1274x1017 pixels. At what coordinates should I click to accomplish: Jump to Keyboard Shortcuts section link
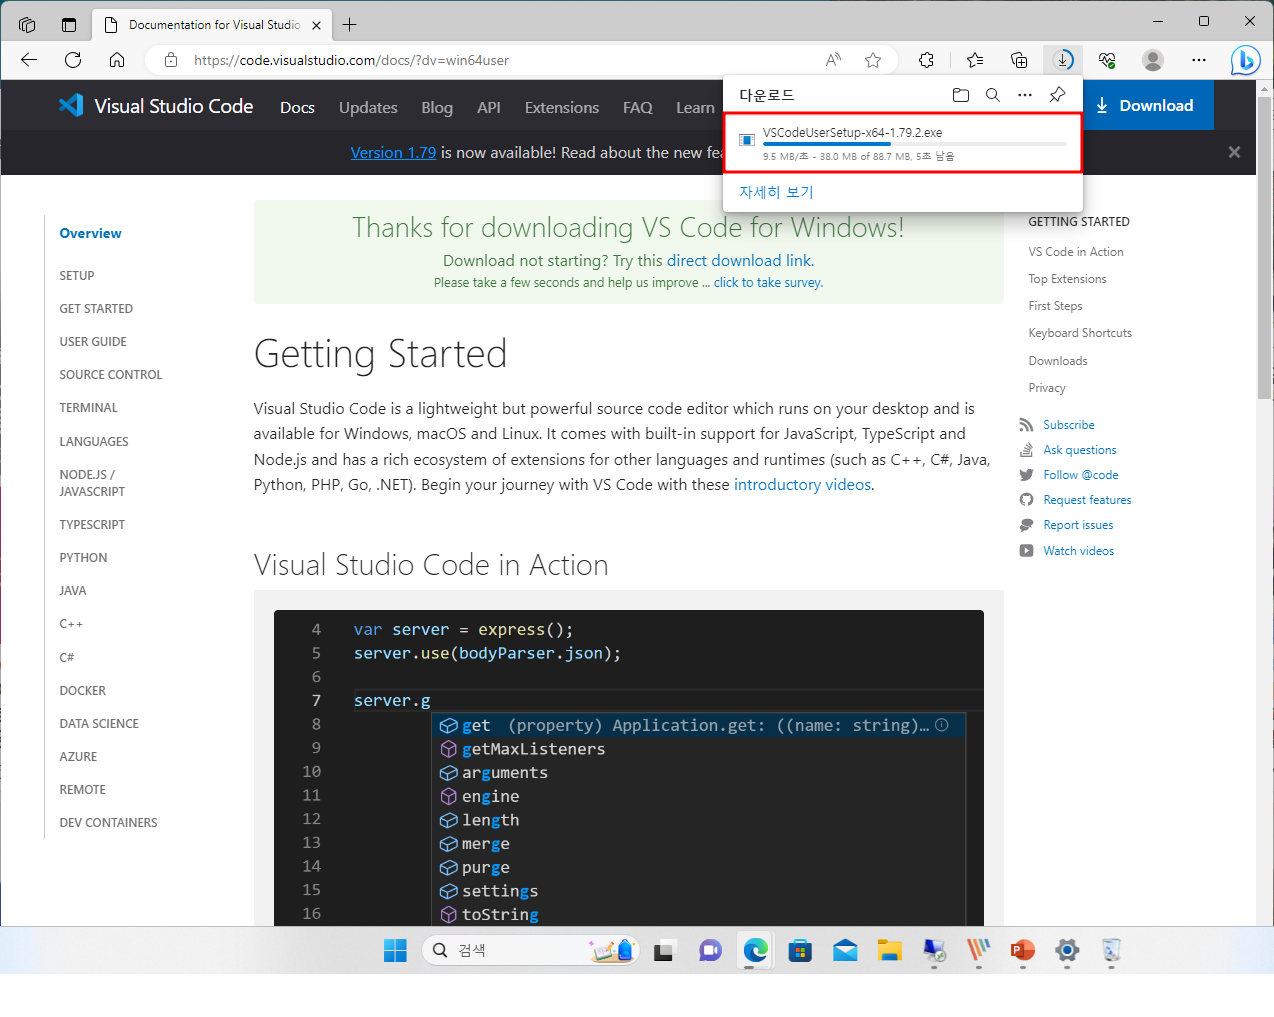pyautogui.click(x=1080, y=333)
